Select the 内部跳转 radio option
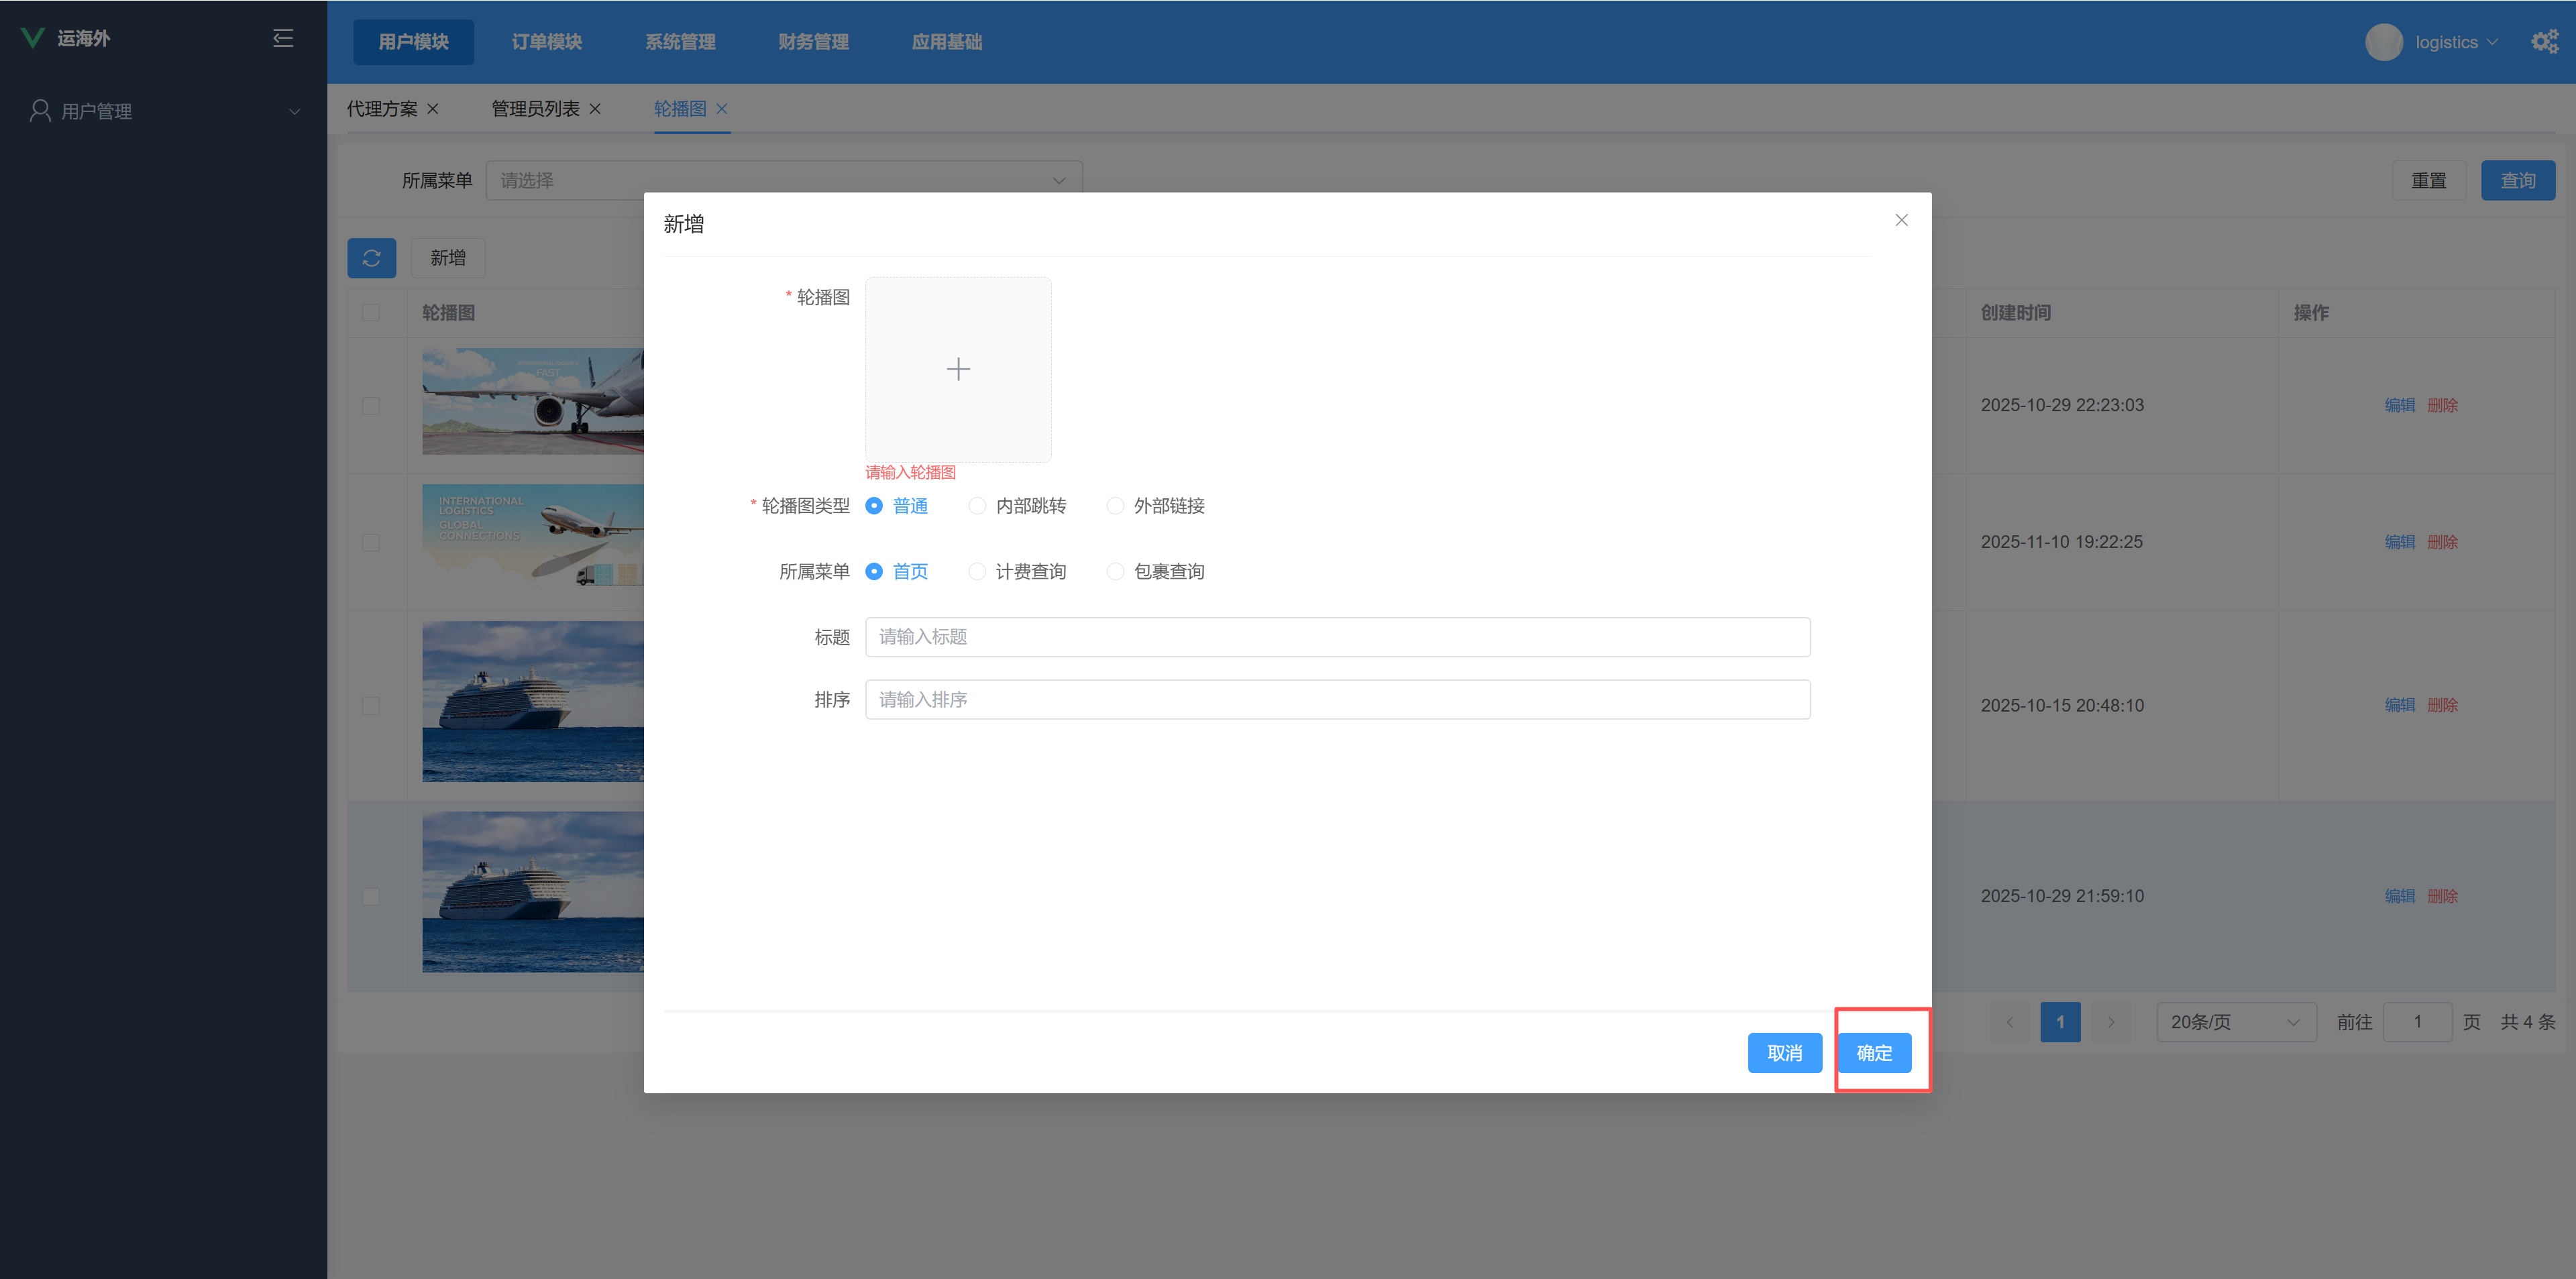2576x1279 pixels. click(x=977, y=506)
